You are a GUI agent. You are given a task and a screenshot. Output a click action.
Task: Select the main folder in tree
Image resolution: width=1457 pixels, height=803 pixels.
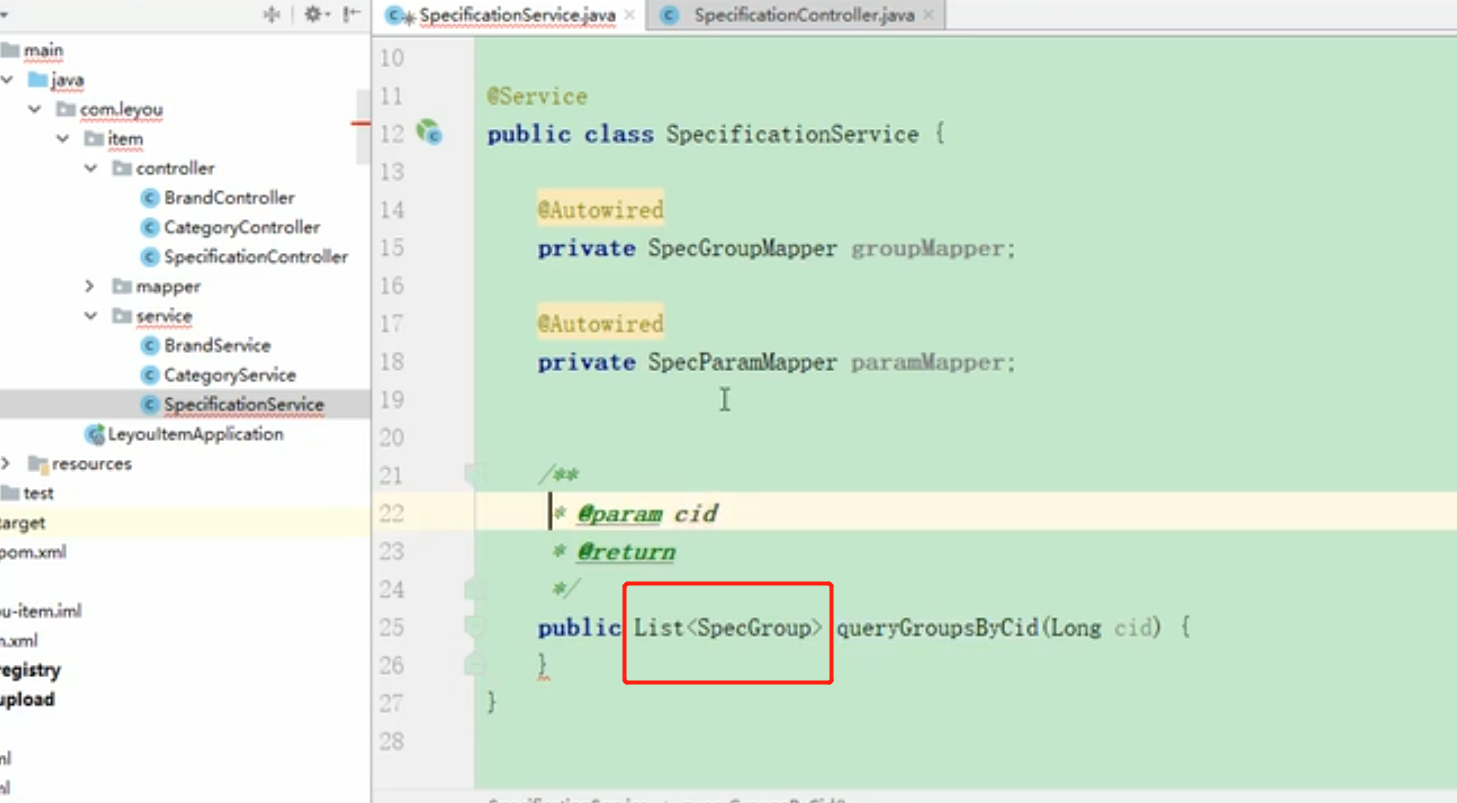click(x=43, y=50)
